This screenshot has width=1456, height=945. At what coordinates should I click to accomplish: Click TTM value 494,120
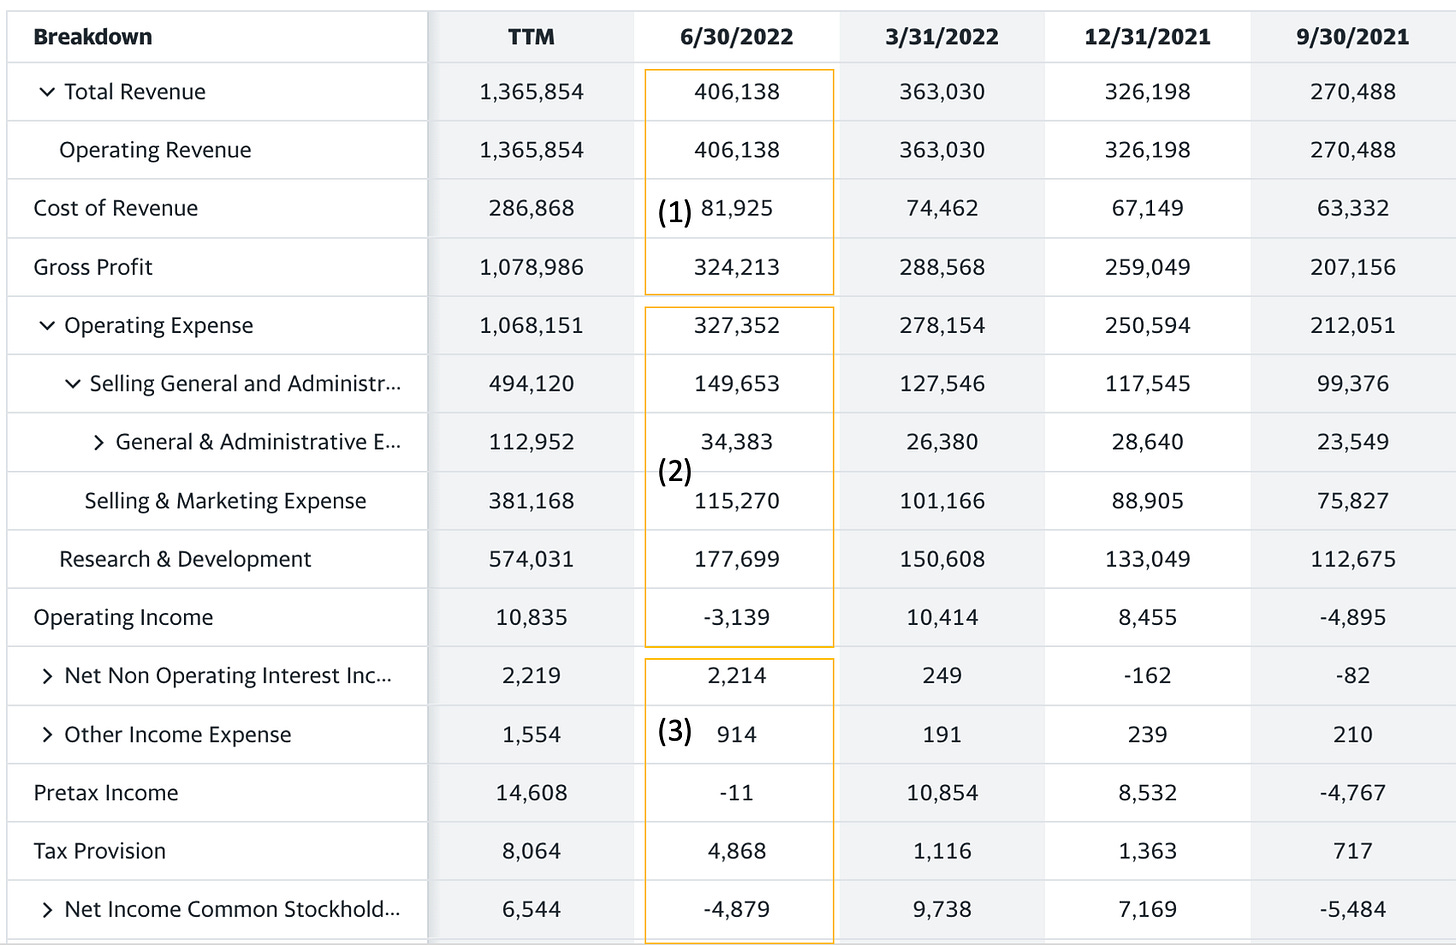click(x=531, y=384)
